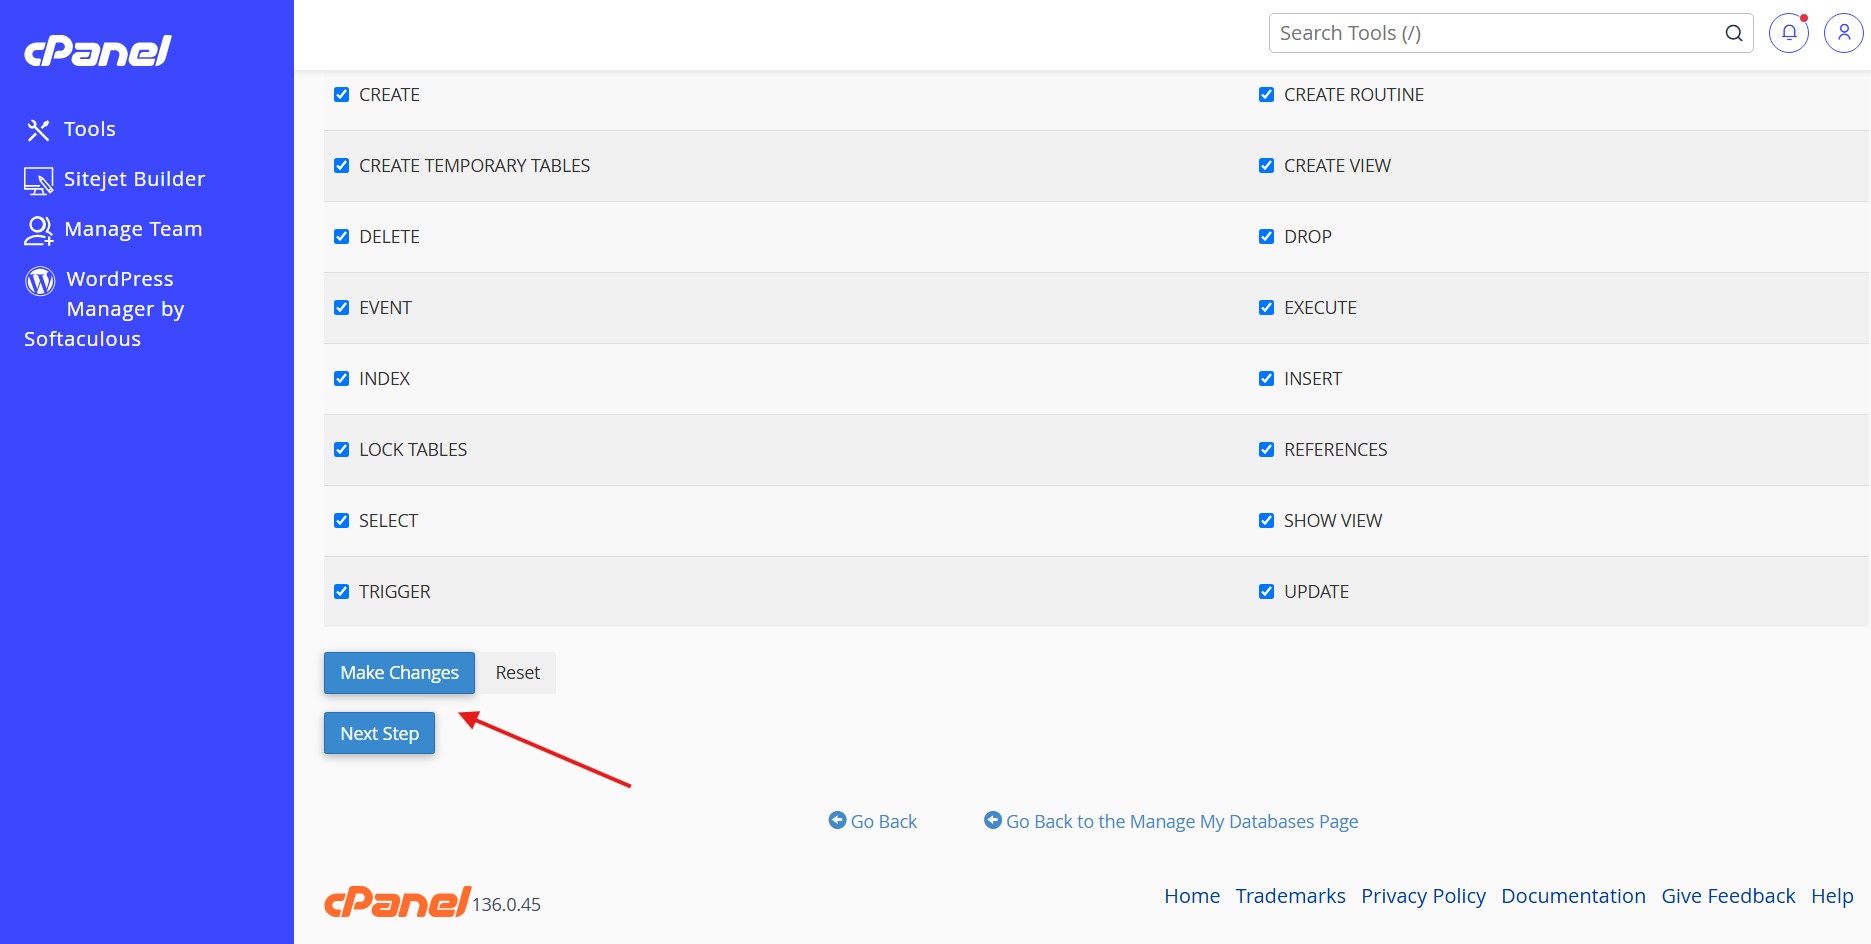Image resolution: width=1871 pixels, height=944 pixels.
Task: Open Tools in the sidebar menu
Action: tap(90, 129)
